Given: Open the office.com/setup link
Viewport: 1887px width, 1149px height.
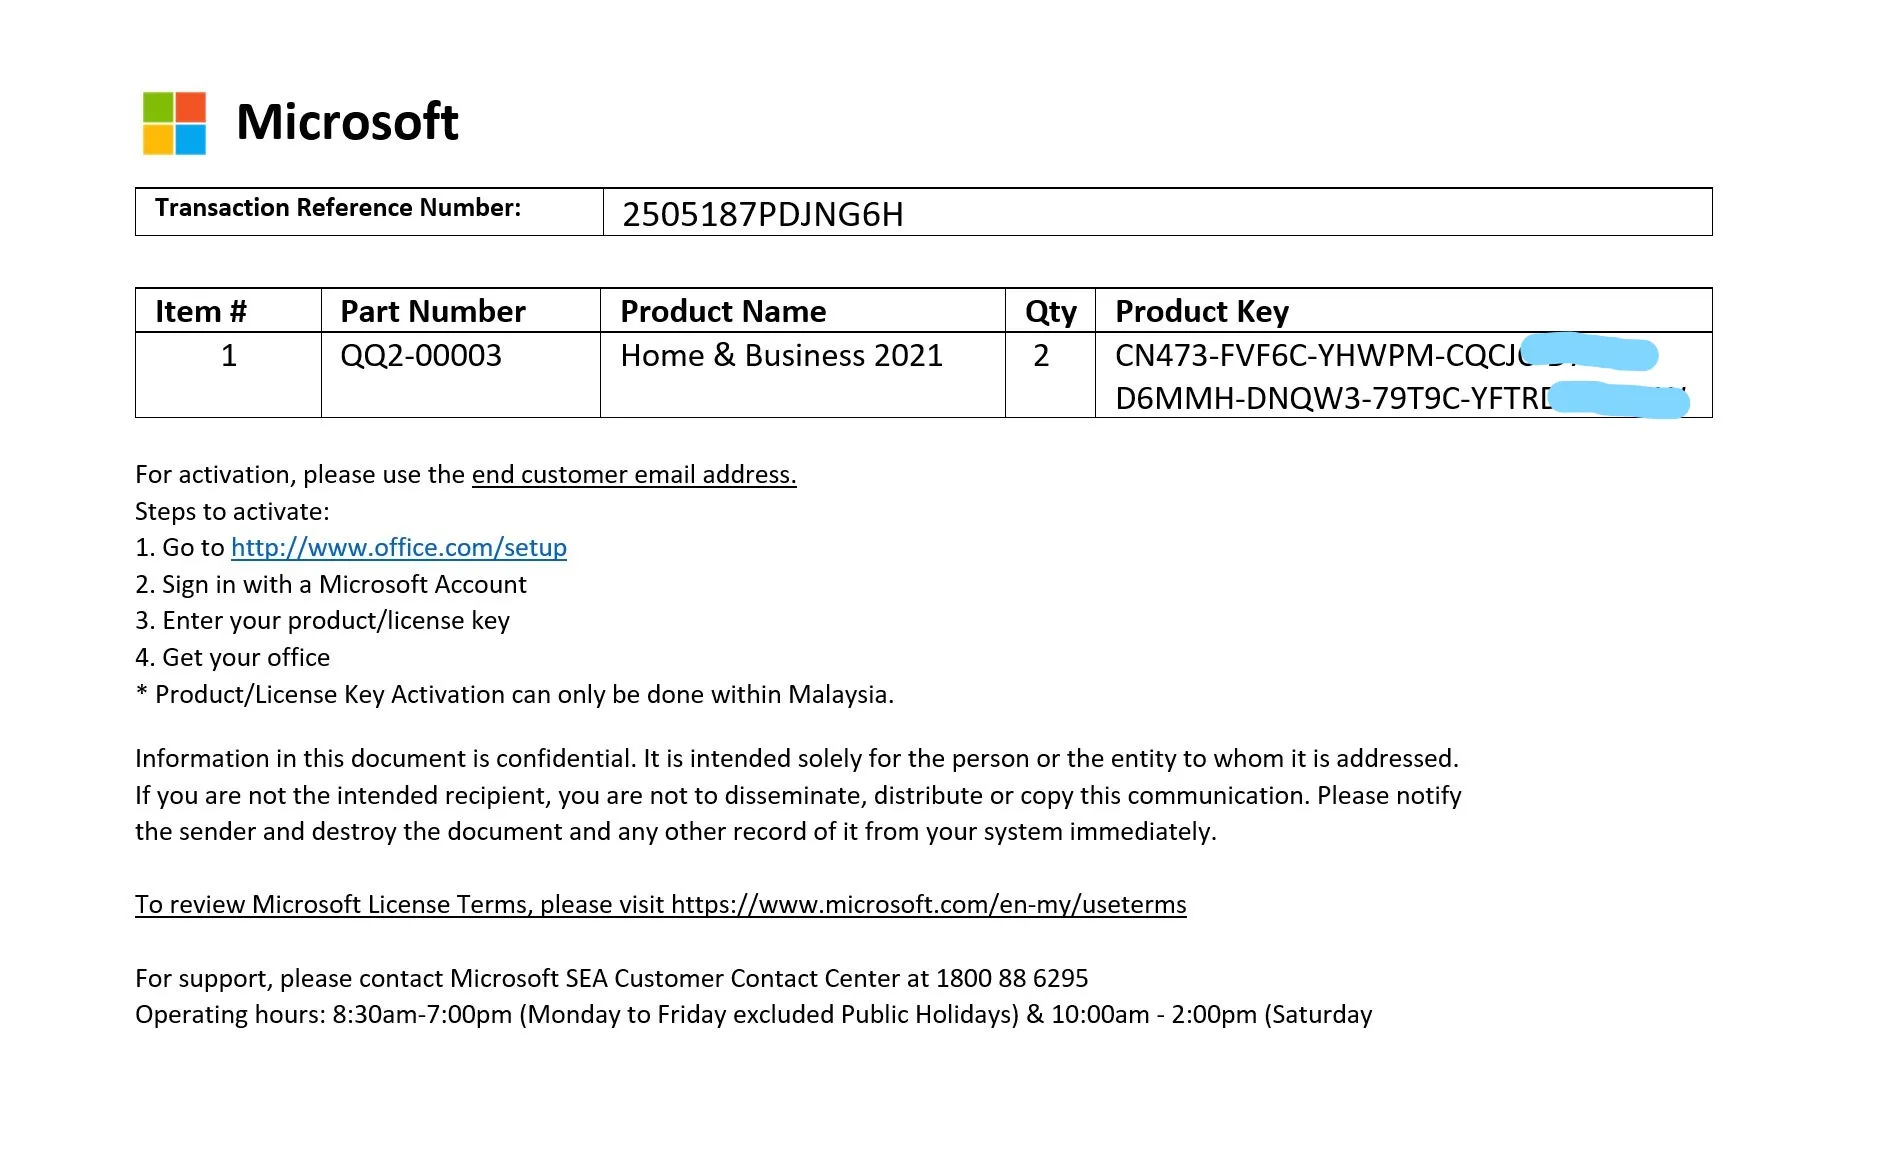Looking at the screenshot, I should tap(398, 548).
